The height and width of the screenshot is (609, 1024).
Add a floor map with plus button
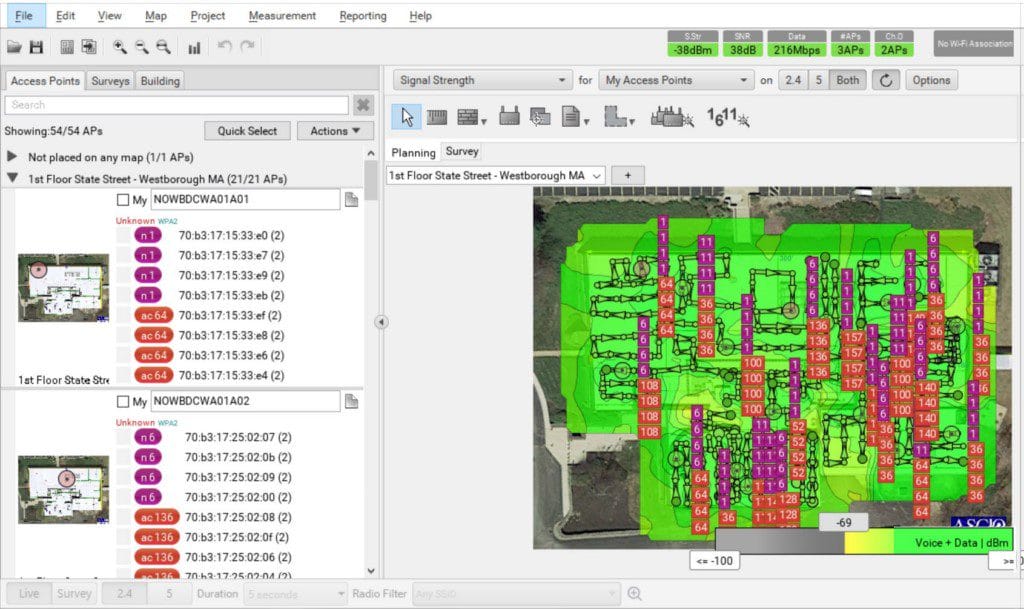coord(628,176)
